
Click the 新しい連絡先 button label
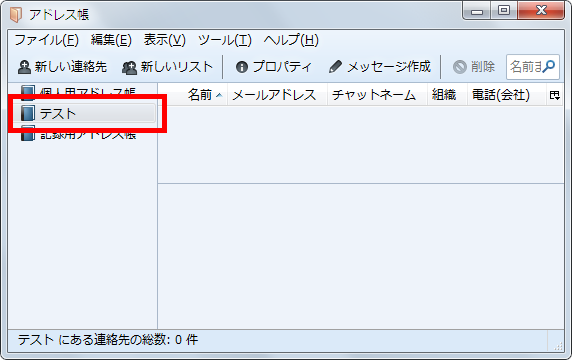pyautogui.click(x=71, y=67)
